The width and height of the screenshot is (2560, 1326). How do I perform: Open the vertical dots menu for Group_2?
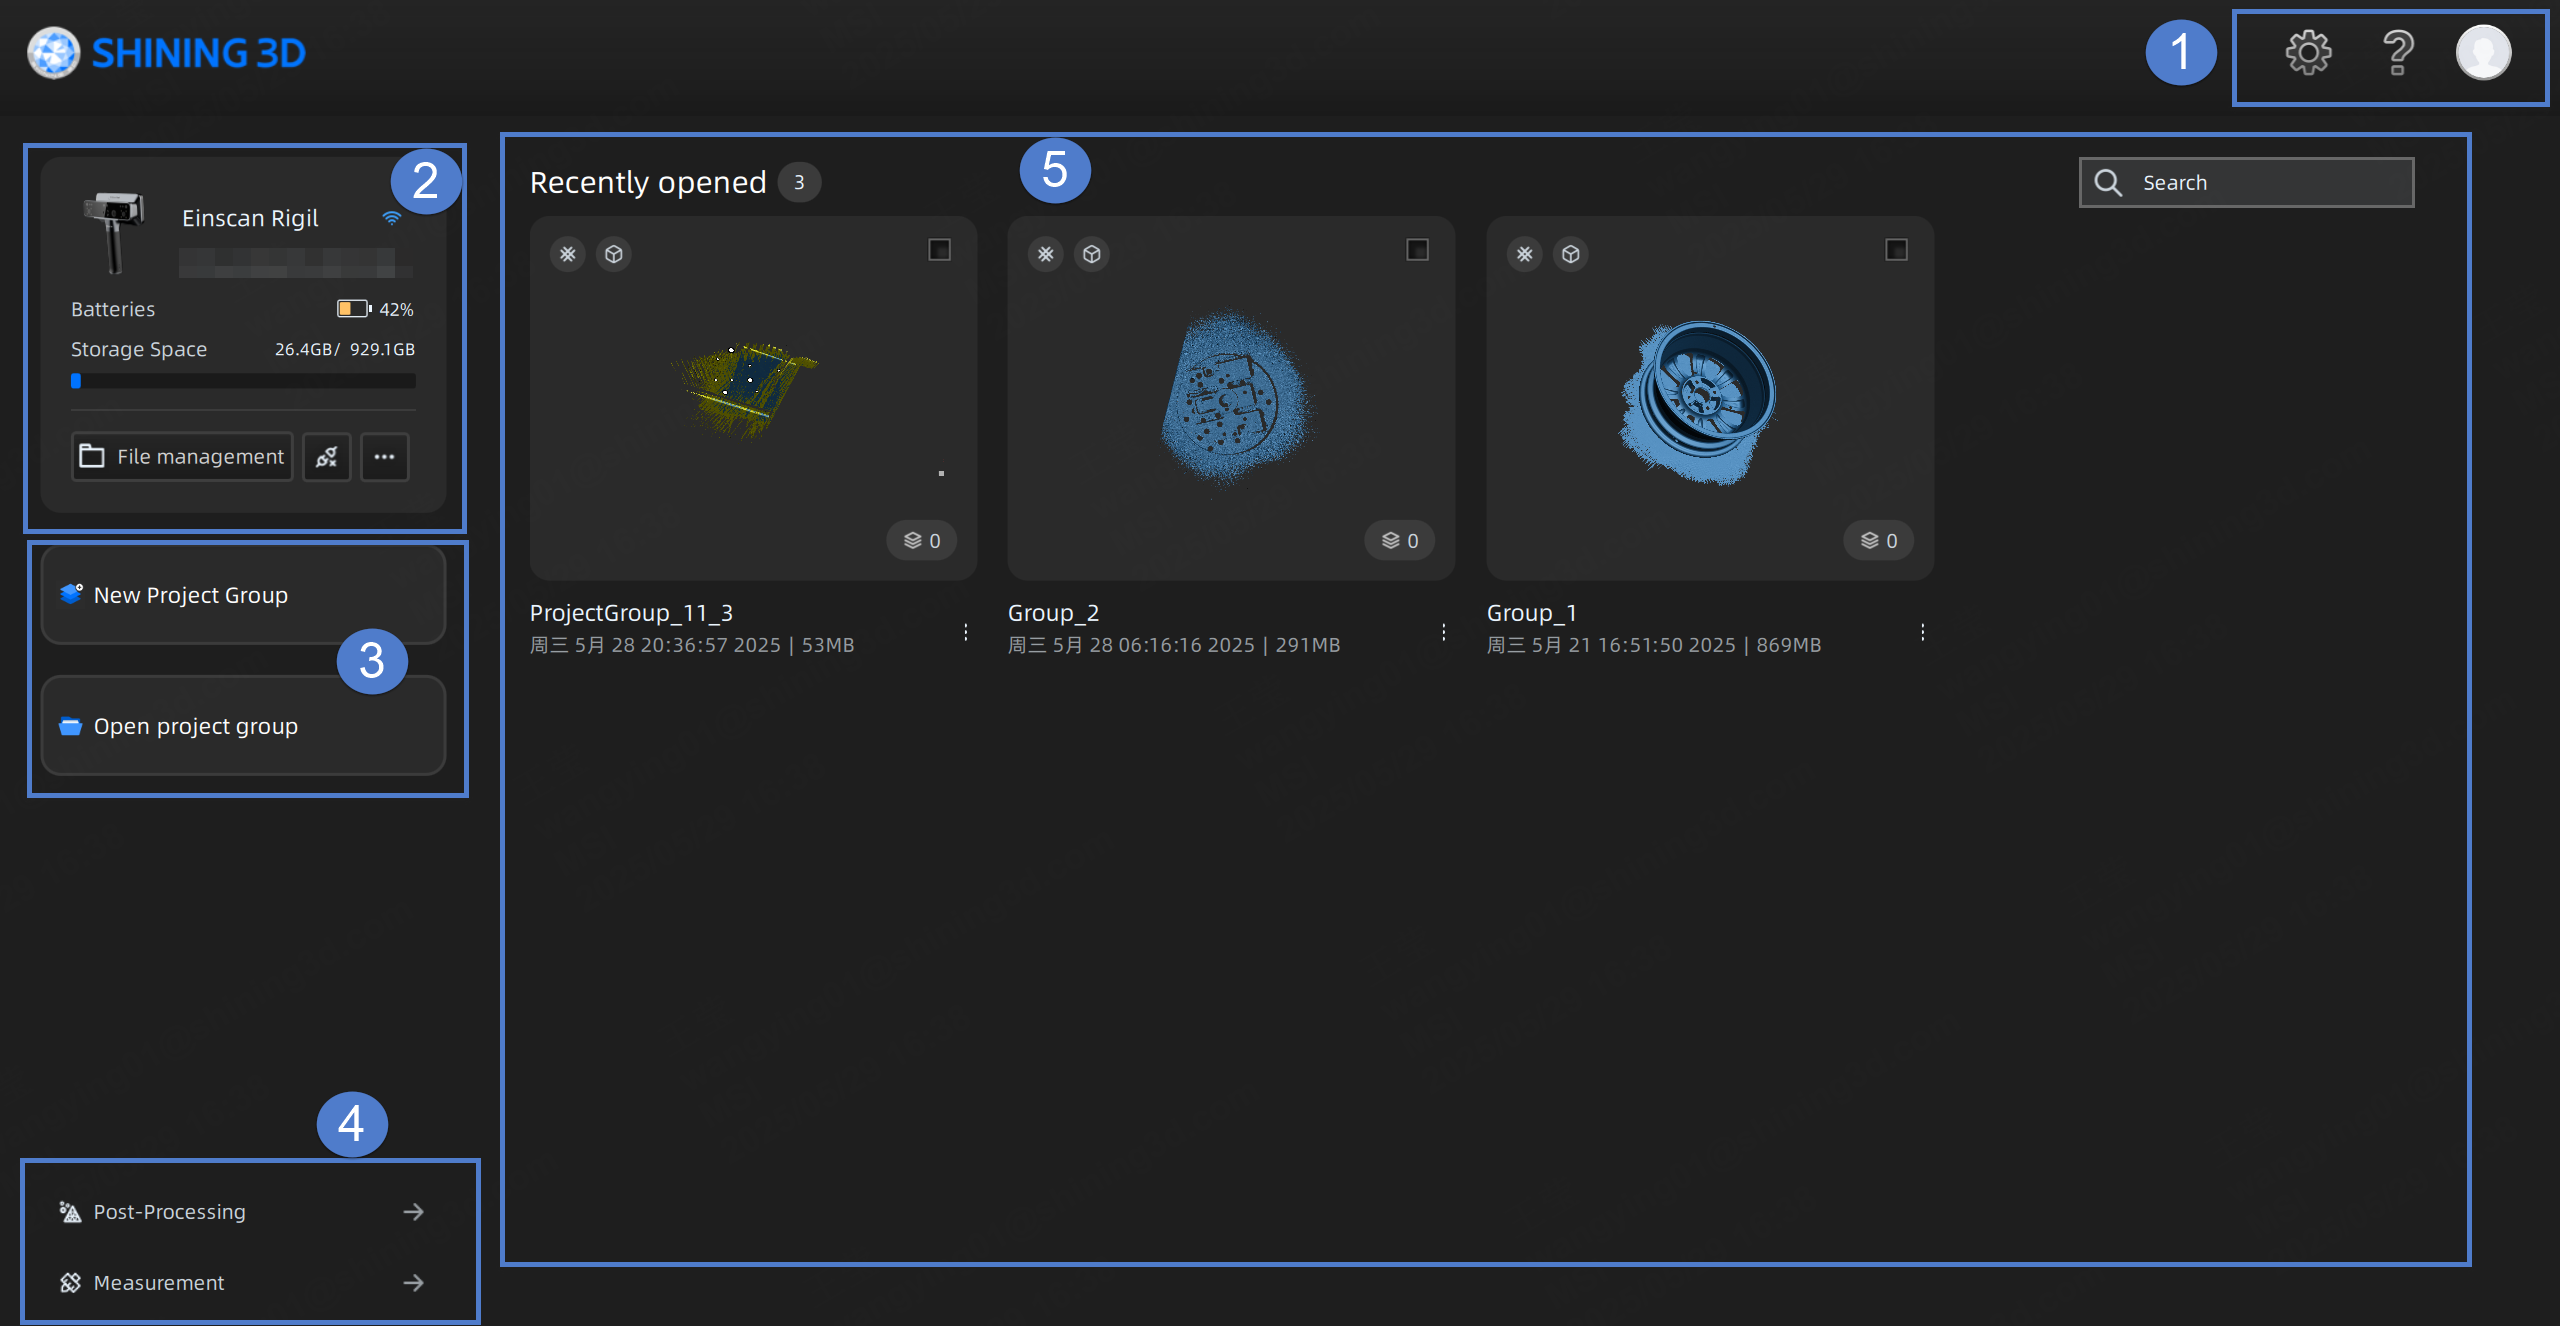coord(1443,632)
